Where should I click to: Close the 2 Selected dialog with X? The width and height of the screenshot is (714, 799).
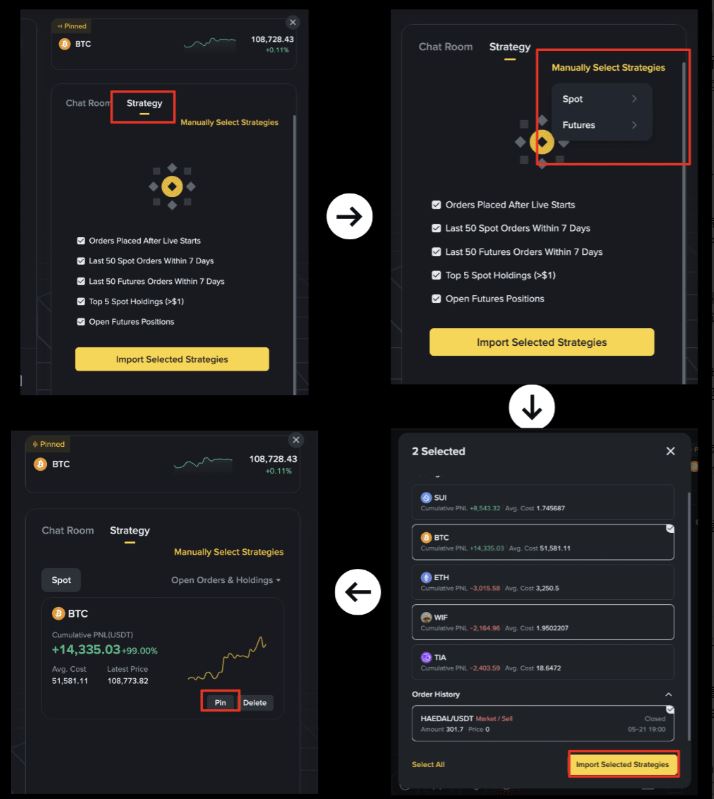click(670, 451)
